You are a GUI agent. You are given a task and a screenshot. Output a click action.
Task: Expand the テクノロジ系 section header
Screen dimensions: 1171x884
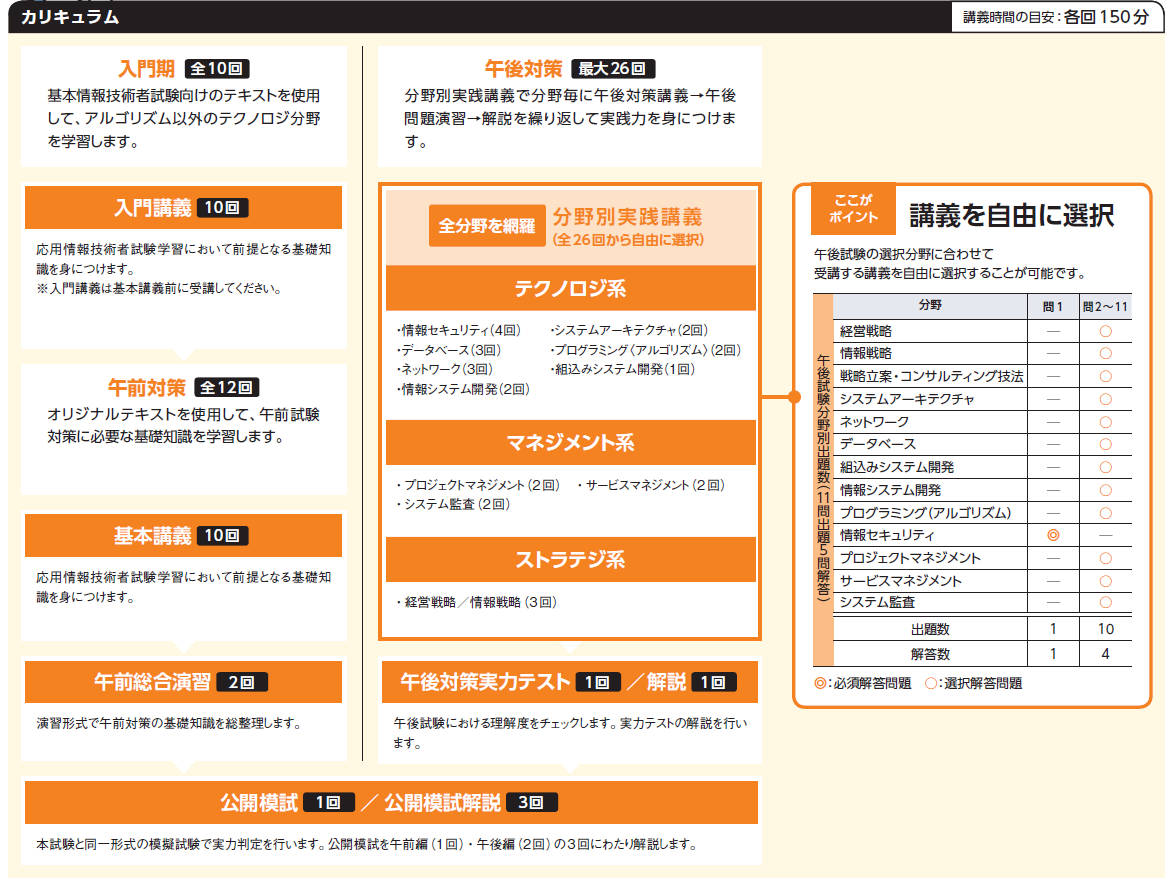[570, 289]
